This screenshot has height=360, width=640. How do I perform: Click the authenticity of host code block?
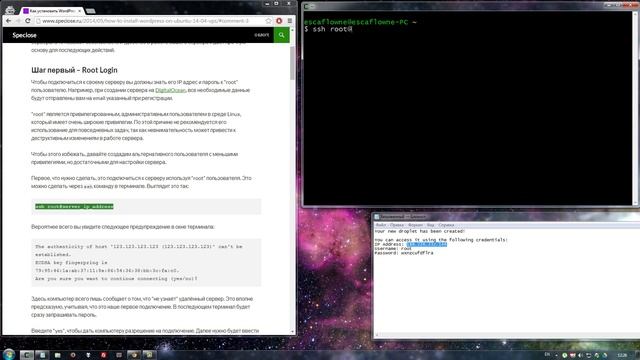coord(146,262)
